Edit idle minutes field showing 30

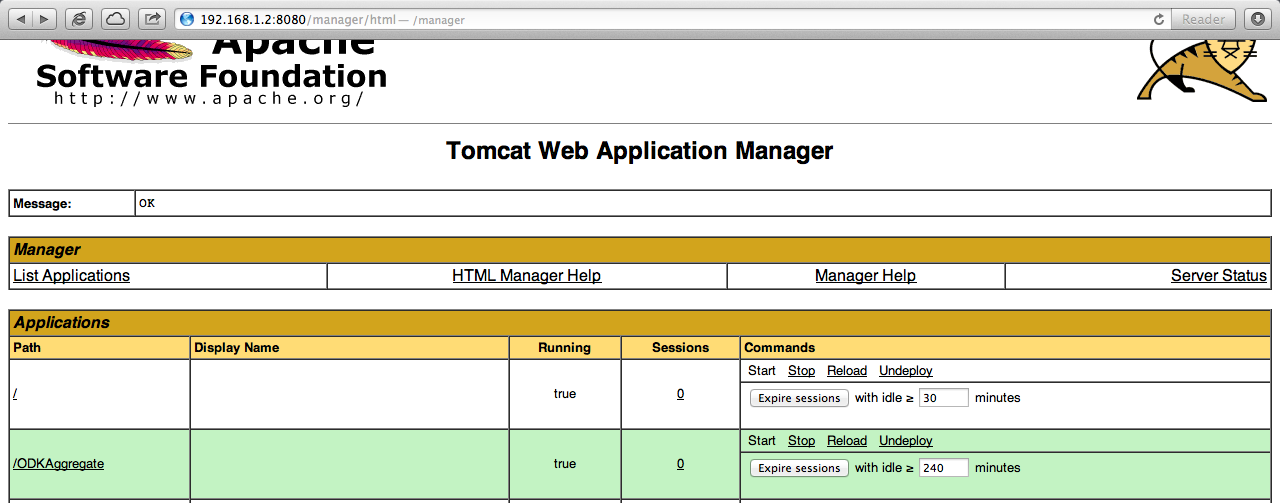pos(944,397)
